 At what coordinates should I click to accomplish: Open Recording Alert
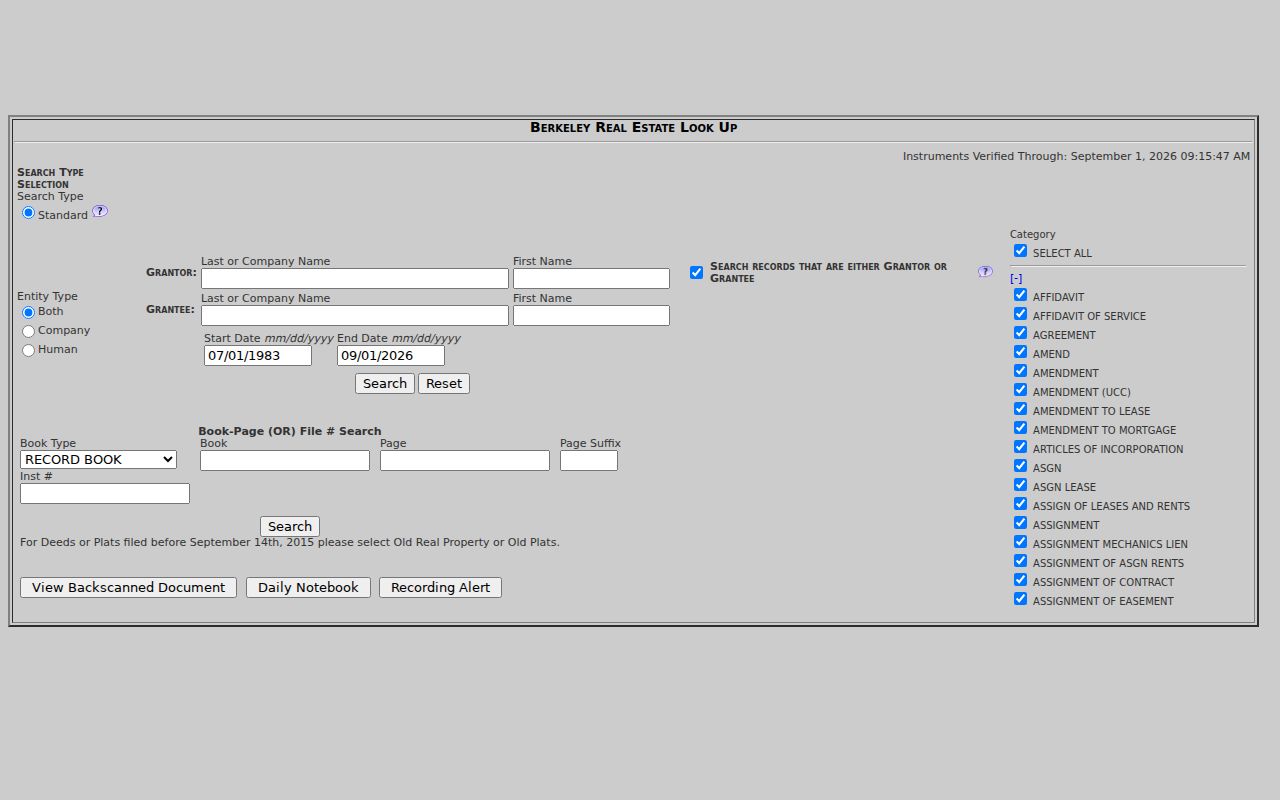pos(440,588)
